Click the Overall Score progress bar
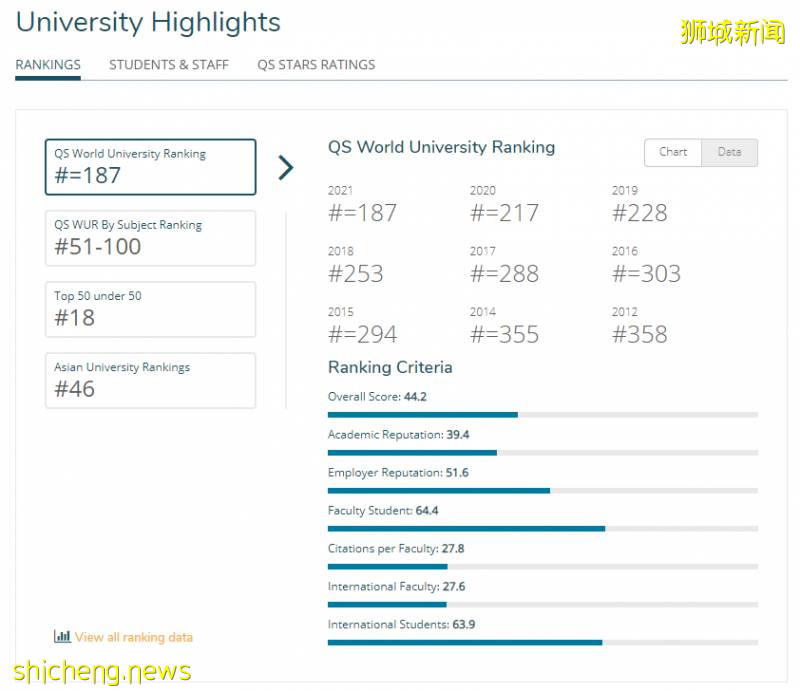 click(x=542, y=414)
